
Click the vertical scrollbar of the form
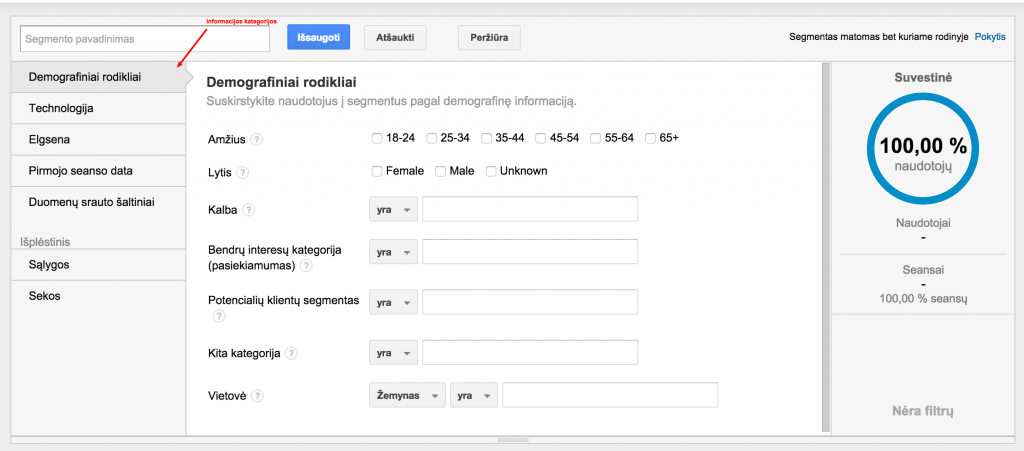(x=825, y=248)
